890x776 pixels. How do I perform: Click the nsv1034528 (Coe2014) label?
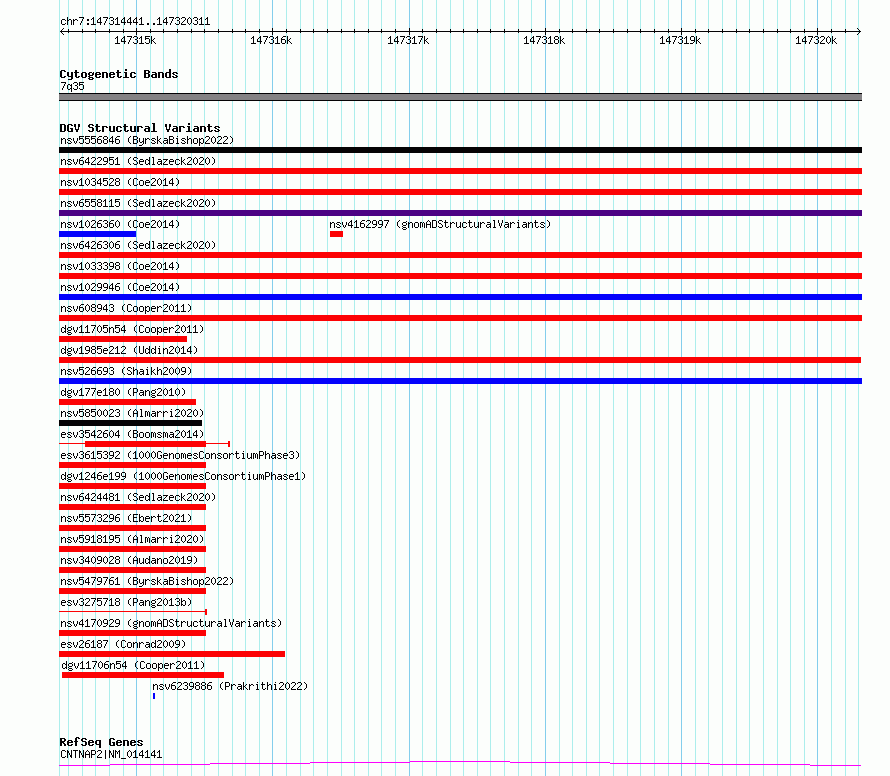[120, 182]
